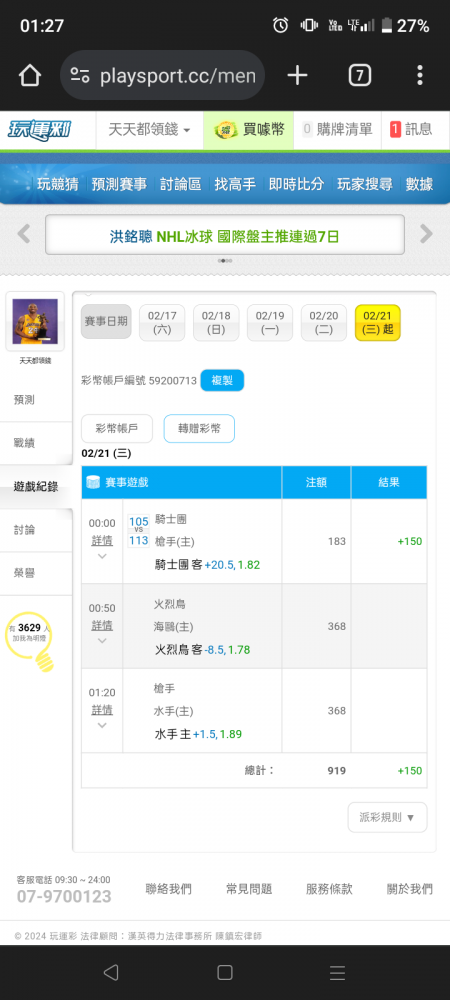Screen dimensions: 450x1000
Task: Select the 02/19 (一) date
Action: (x=270, y=323)
